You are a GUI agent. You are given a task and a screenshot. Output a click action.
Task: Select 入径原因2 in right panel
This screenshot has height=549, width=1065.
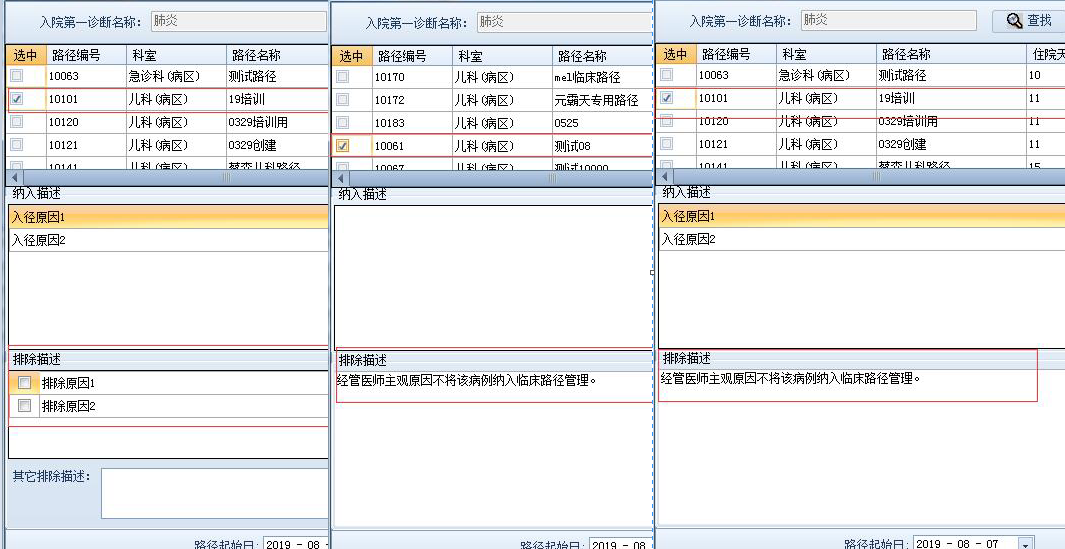coord(861,238)
